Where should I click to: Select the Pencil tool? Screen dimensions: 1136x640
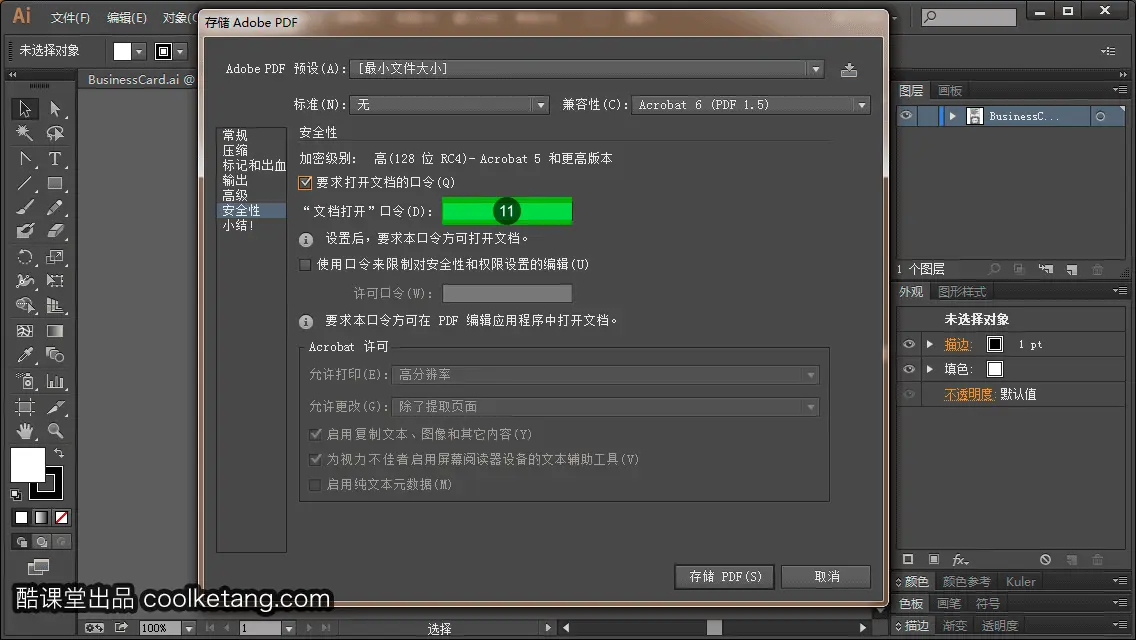coord(55,208)
